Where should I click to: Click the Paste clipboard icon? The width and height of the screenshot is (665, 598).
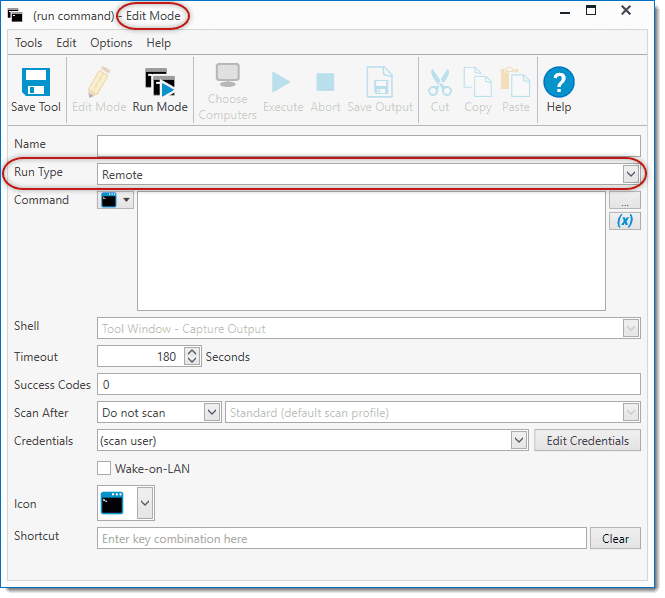[x=515, y=81]
